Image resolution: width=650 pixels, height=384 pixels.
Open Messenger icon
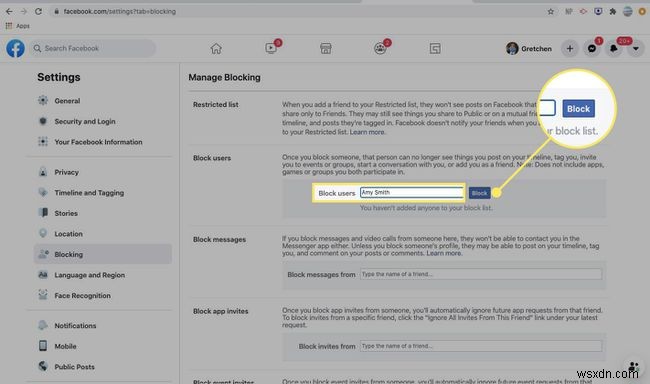(x=592, y=49)
